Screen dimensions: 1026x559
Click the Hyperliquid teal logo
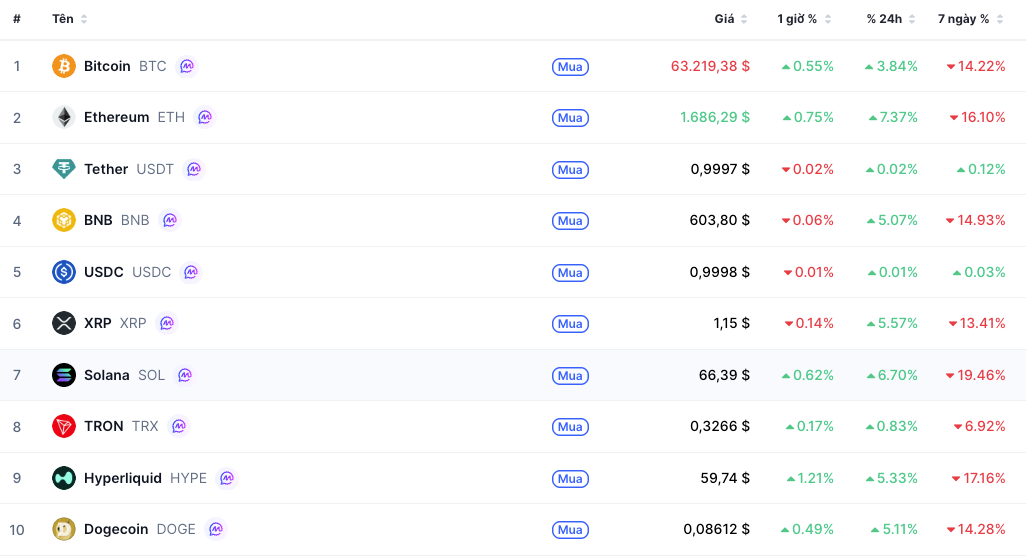pos(63,478)
